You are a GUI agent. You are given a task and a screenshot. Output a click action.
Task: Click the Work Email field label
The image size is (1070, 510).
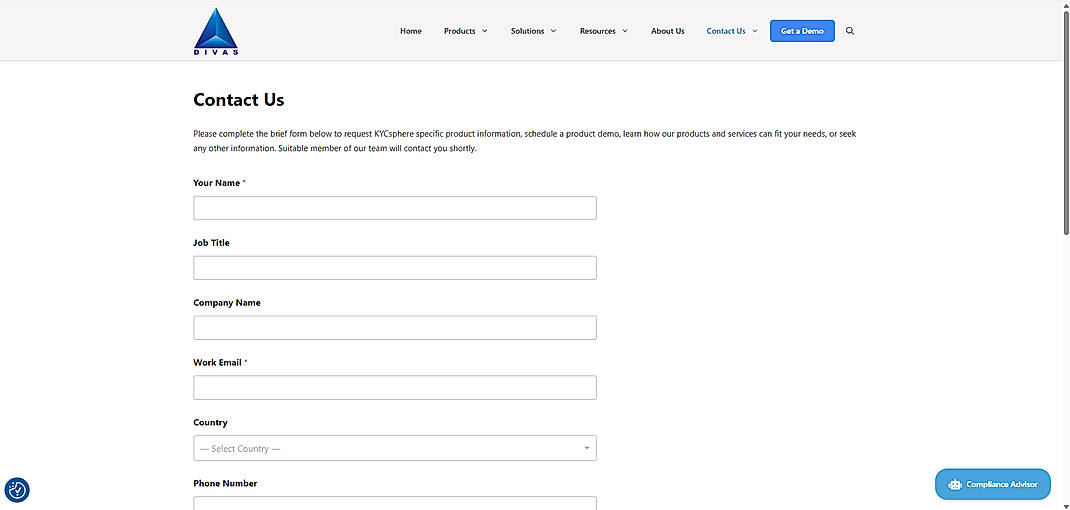point(218,363)
